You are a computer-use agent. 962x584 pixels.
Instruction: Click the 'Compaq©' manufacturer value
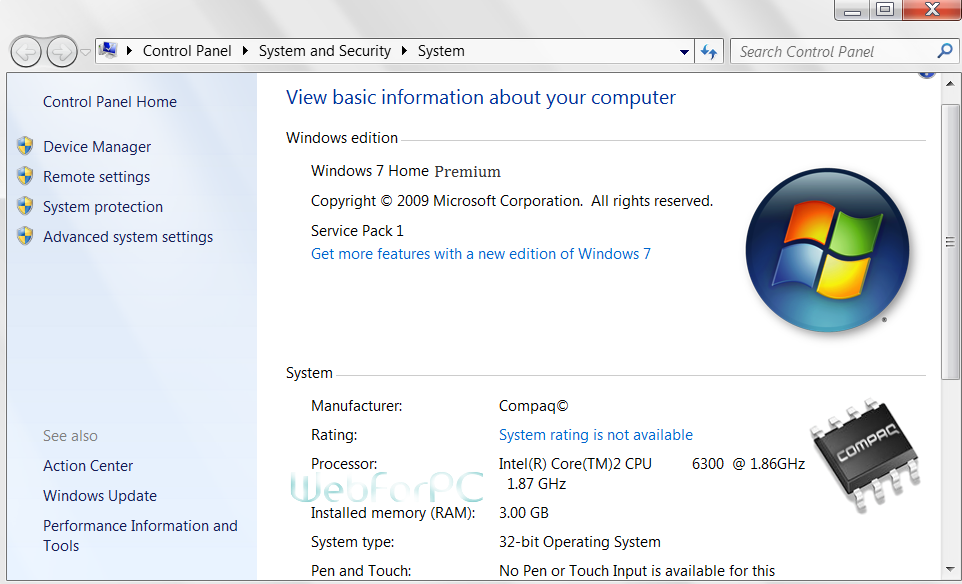point(534,406)
